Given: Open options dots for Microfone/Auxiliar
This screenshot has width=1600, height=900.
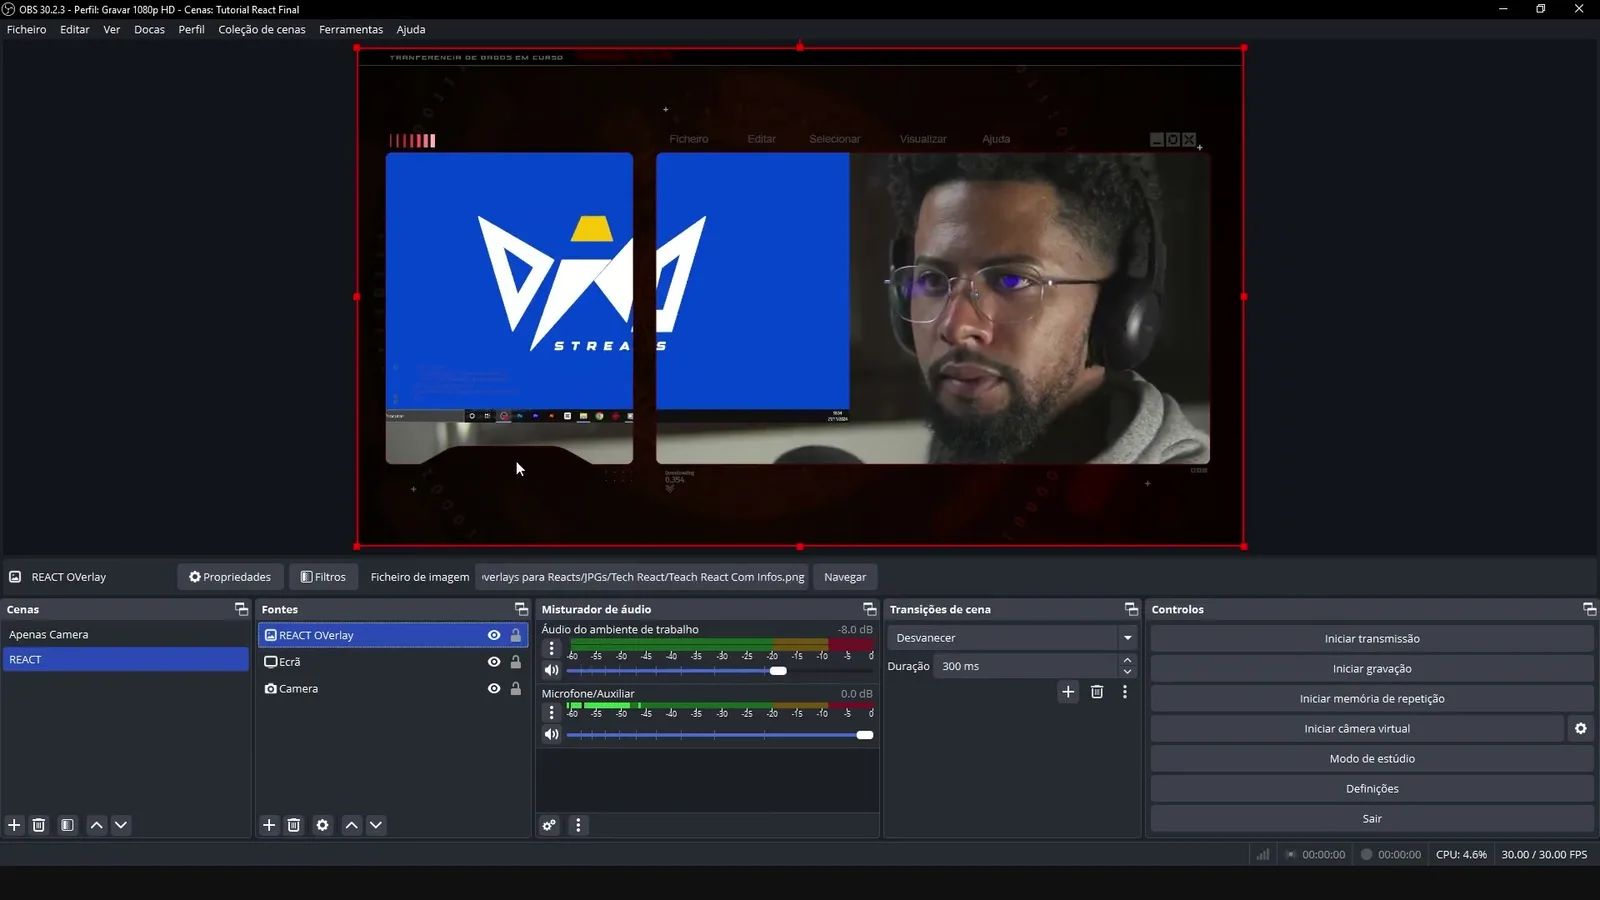Looking at the screenshot, I should pos(551,713).
